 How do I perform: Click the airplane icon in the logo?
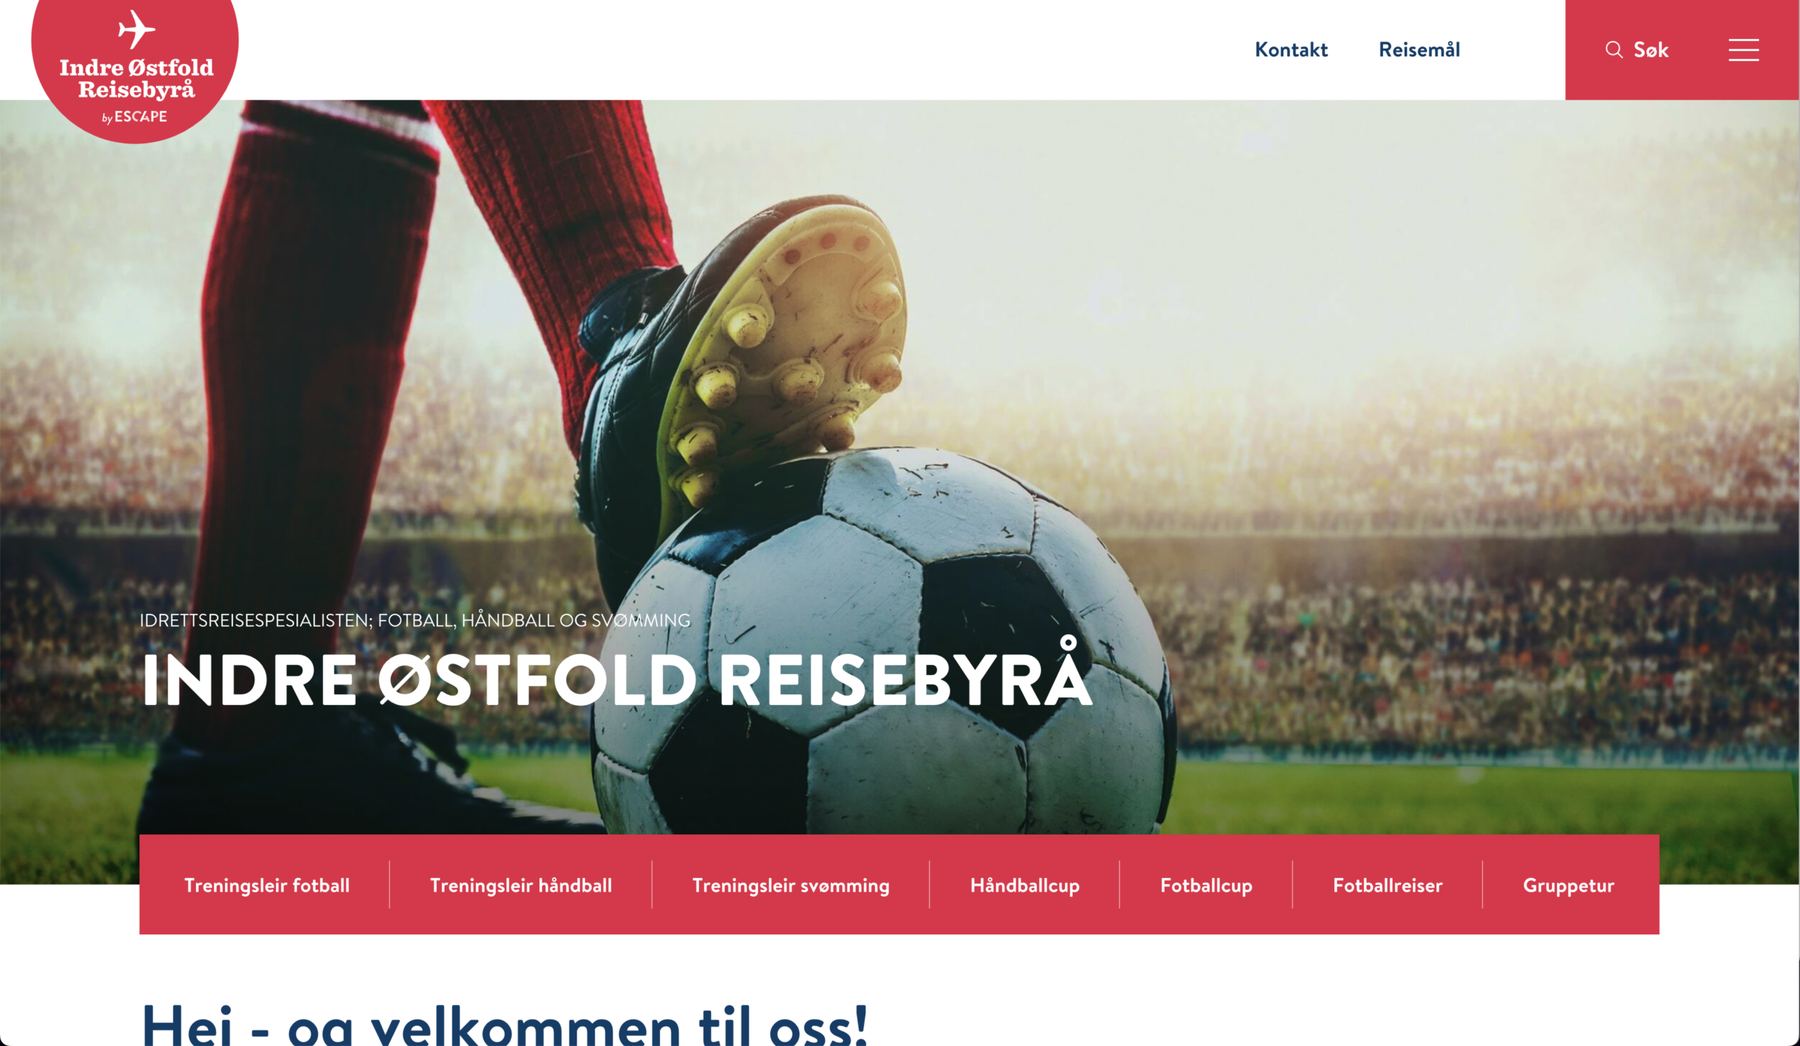[136, 29]
